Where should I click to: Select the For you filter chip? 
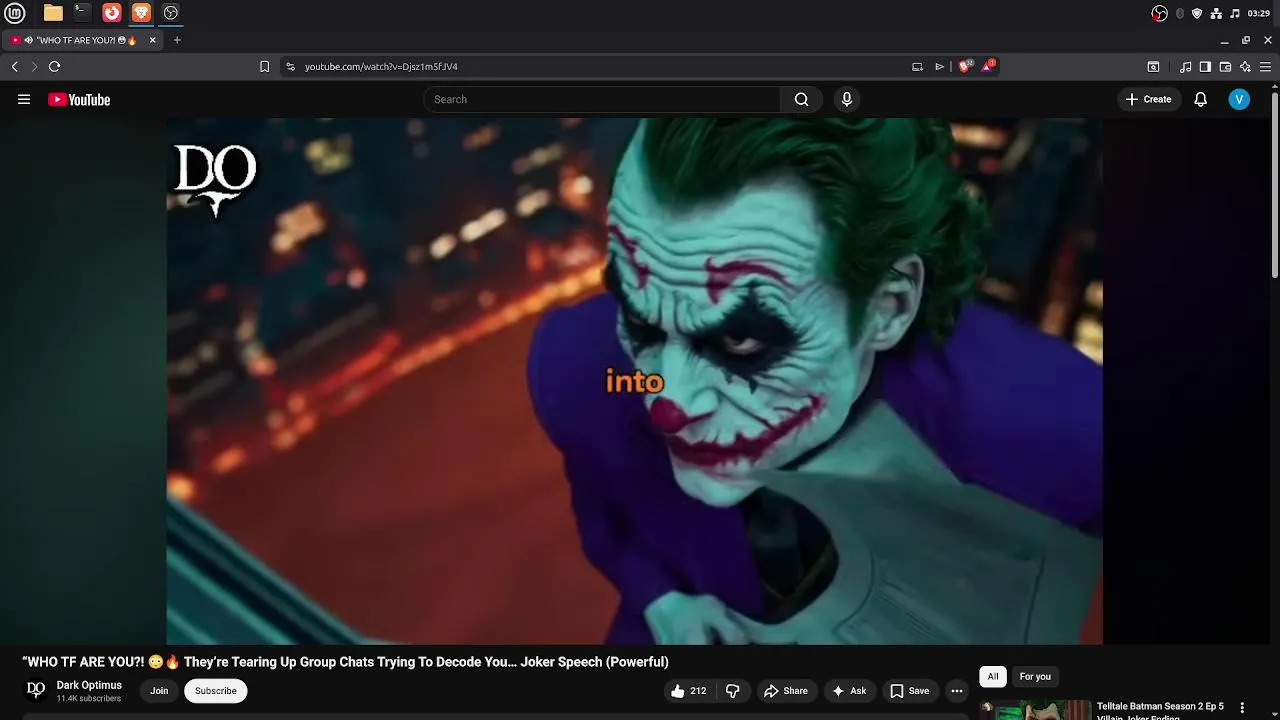(1035, 677)
